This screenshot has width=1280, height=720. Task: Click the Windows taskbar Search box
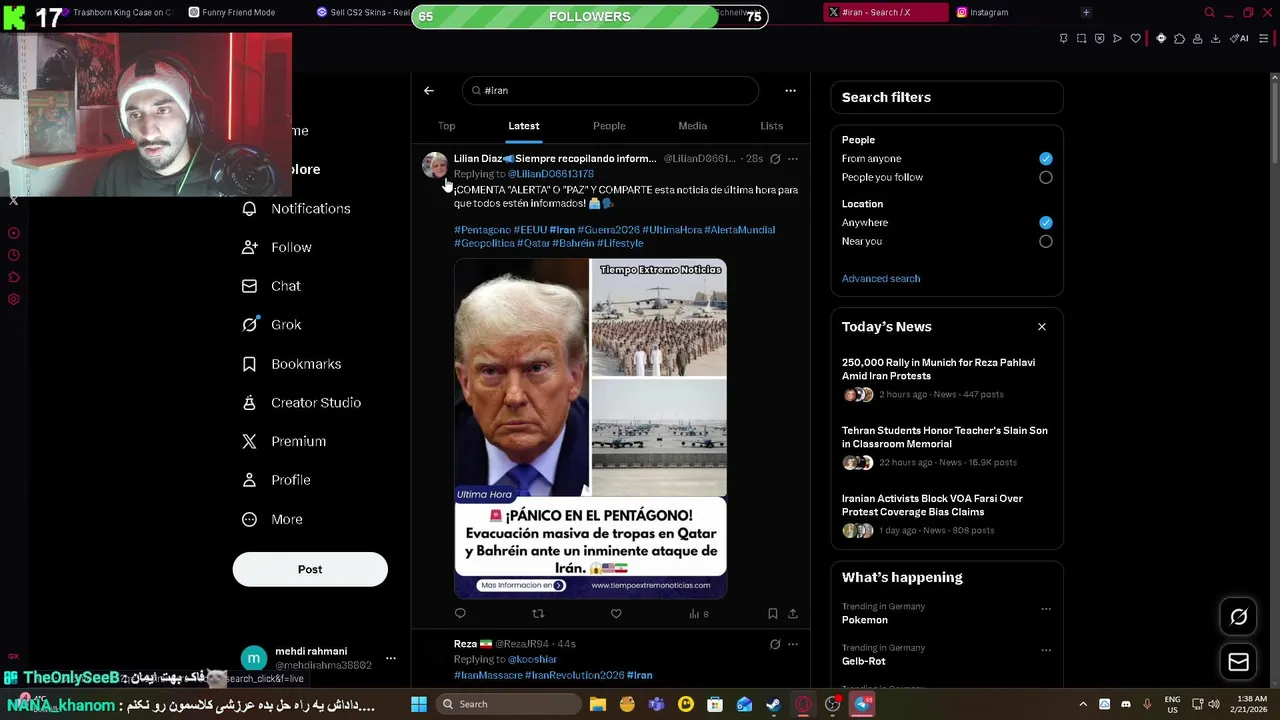(x=507, y=704)
